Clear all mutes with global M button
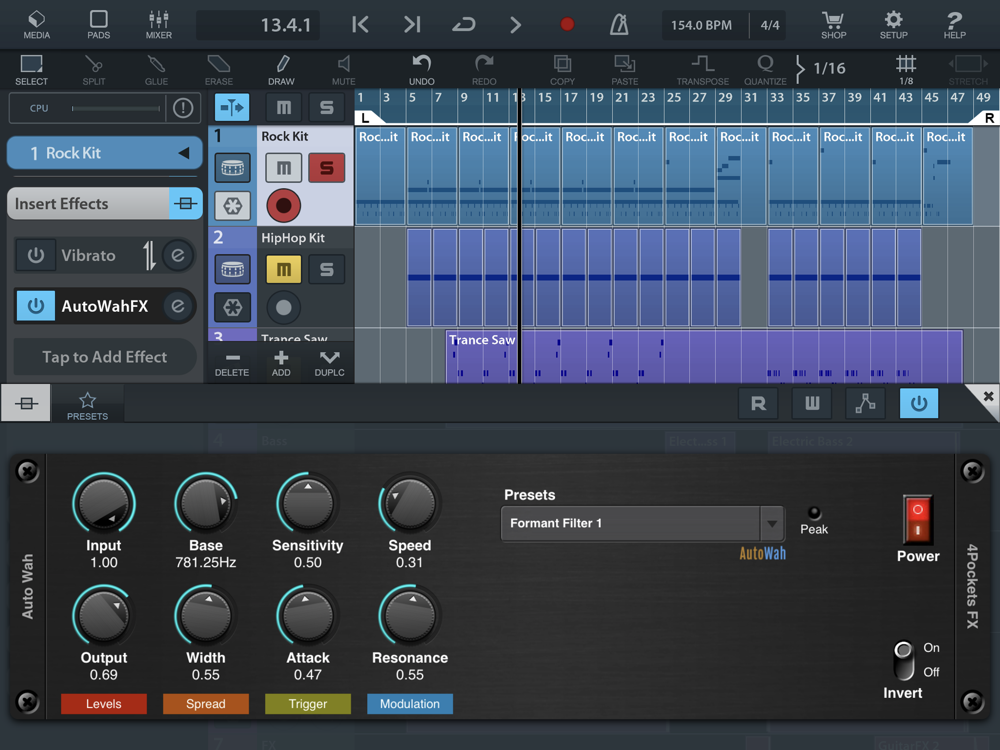Image resolution: width=1000 pixels, height=750 pixels. (x=284, y=108)
